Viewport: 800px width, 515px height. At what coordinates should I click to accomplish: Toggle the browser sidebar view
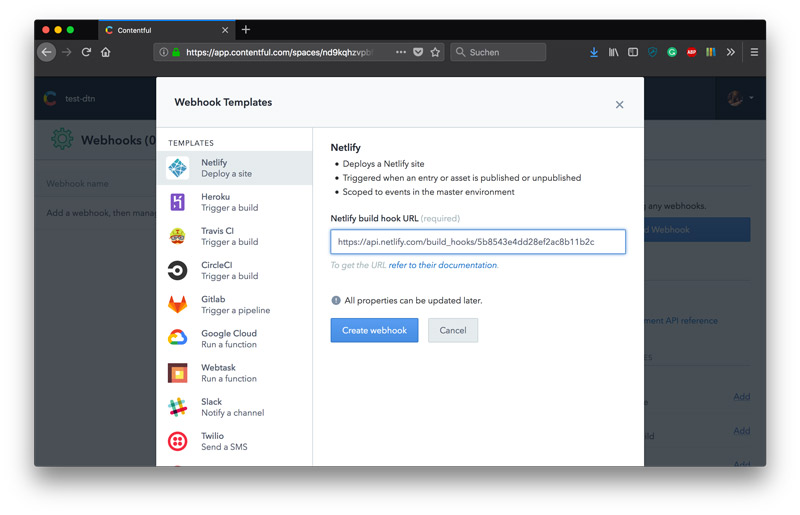pos(633,52)
